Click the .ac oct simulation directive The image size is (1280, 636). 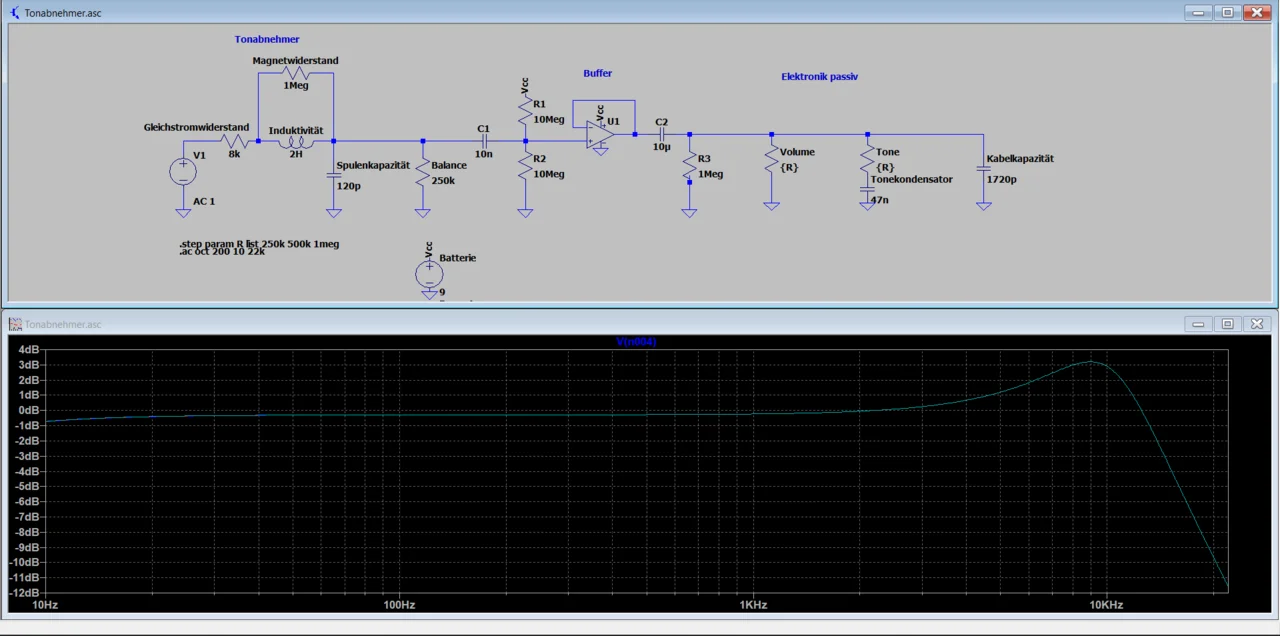[x=222, y=252]
